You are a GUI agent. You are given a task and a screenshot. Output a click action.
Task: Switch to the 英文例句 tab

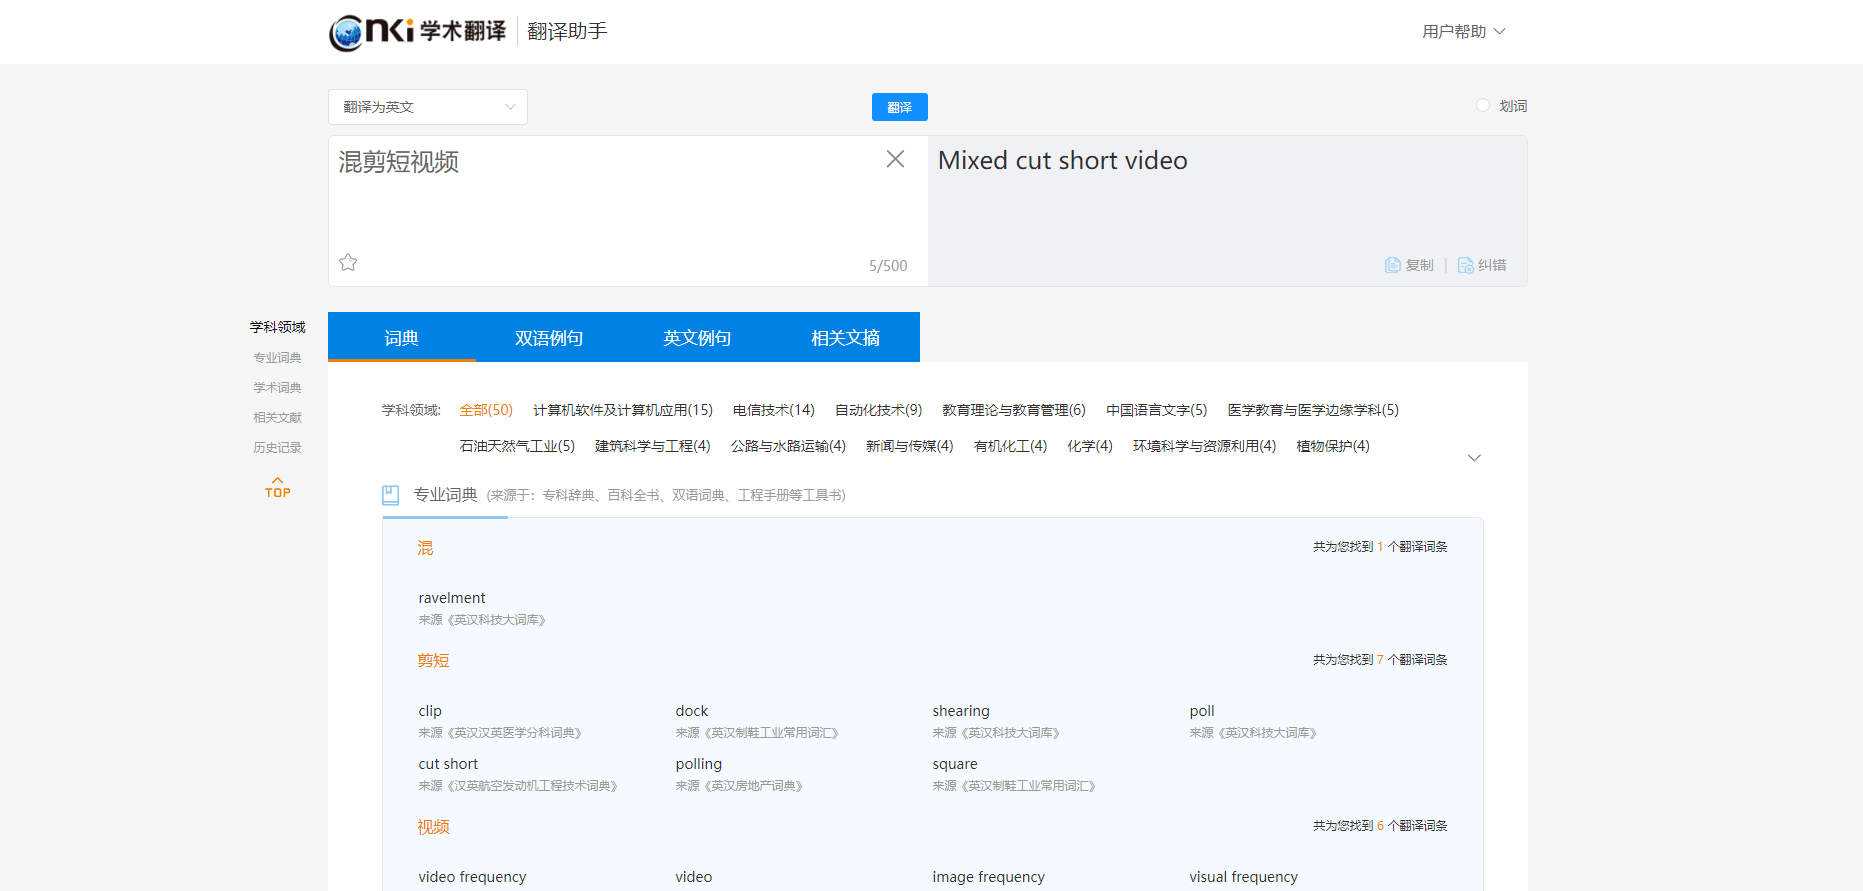(x=697, y=337)
